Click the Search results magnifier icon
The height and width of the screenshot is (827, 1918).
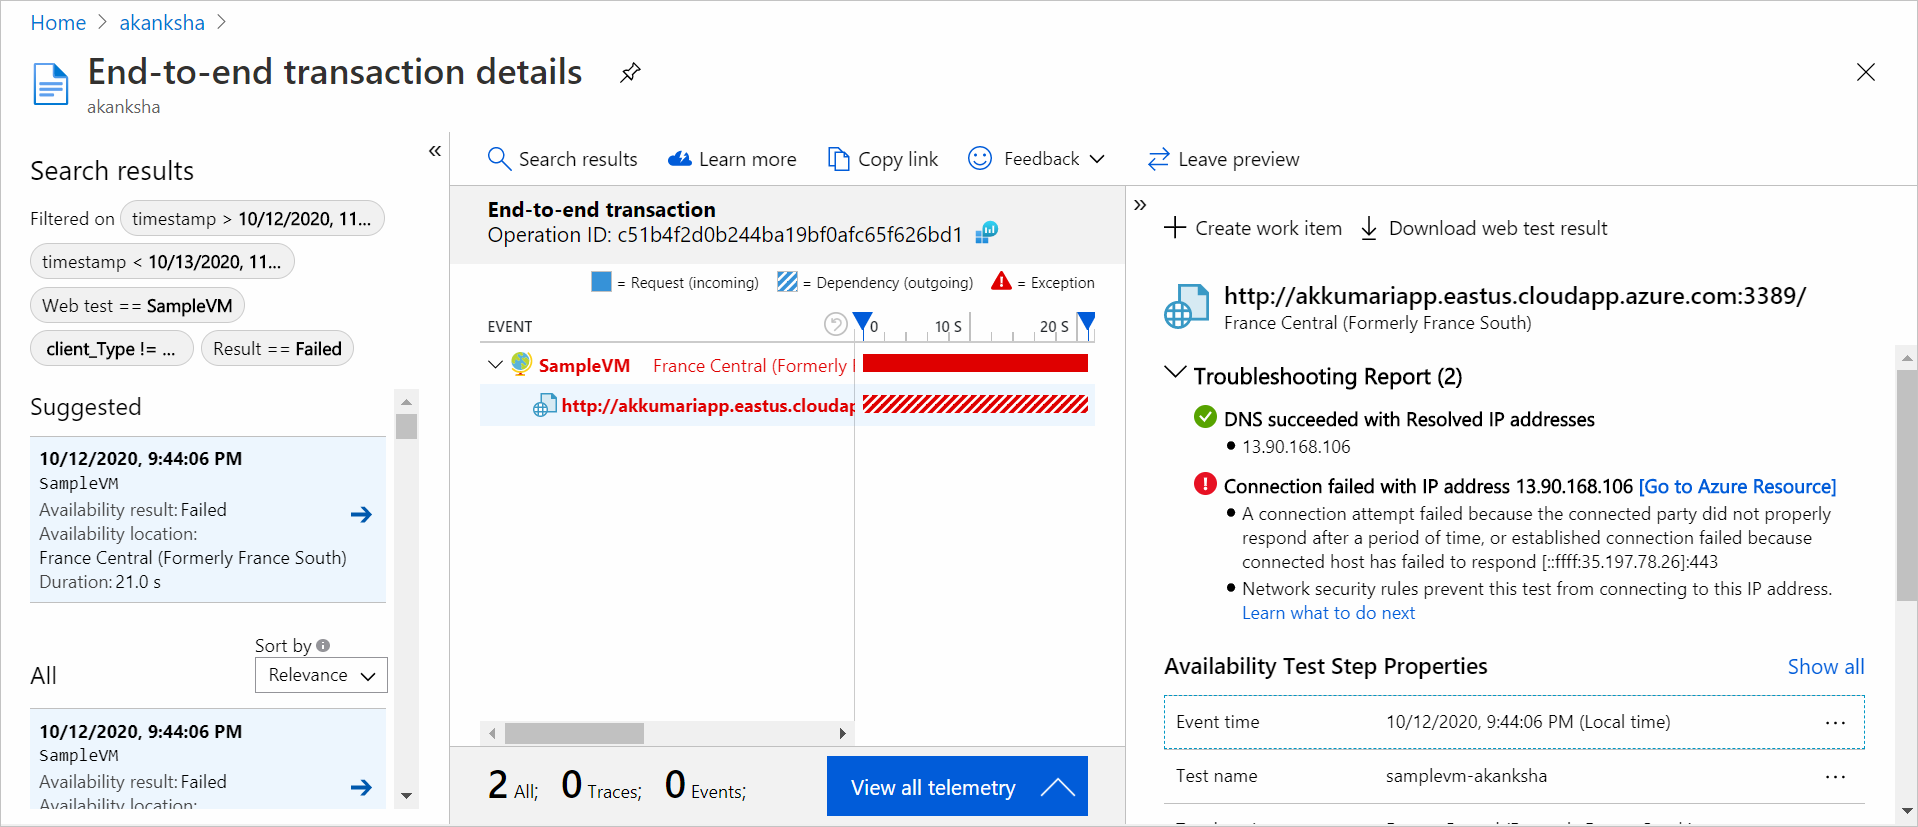point(499,159)
